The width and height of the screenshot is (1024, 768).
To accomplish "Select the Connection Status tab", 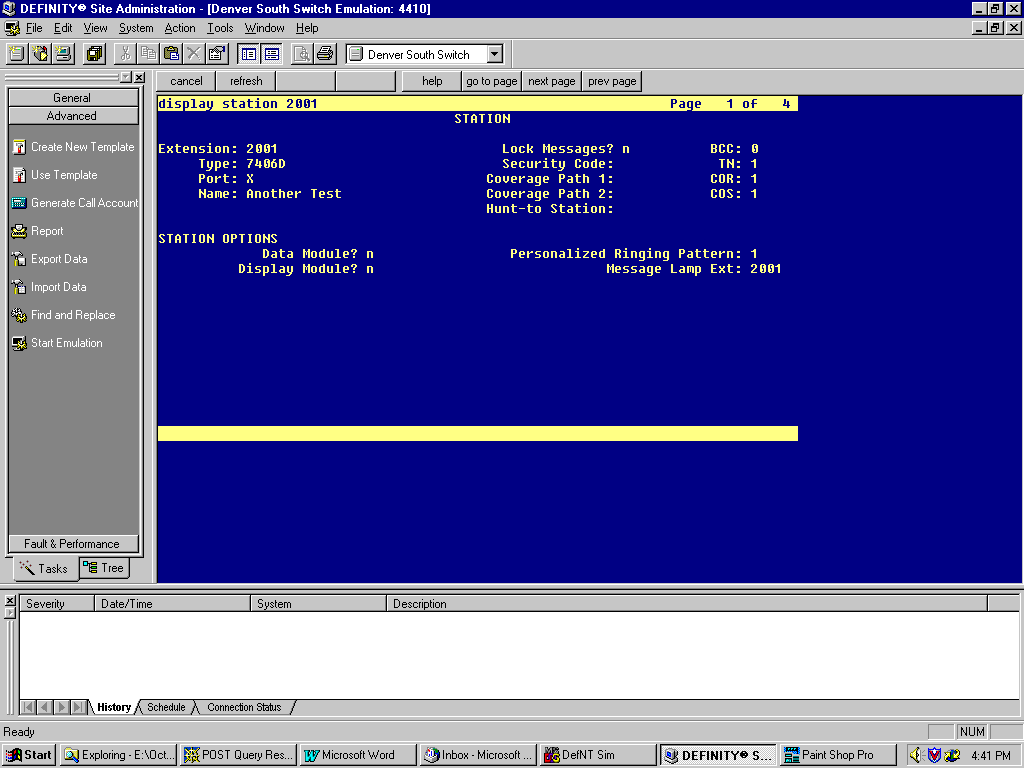I will coord(244,707).
